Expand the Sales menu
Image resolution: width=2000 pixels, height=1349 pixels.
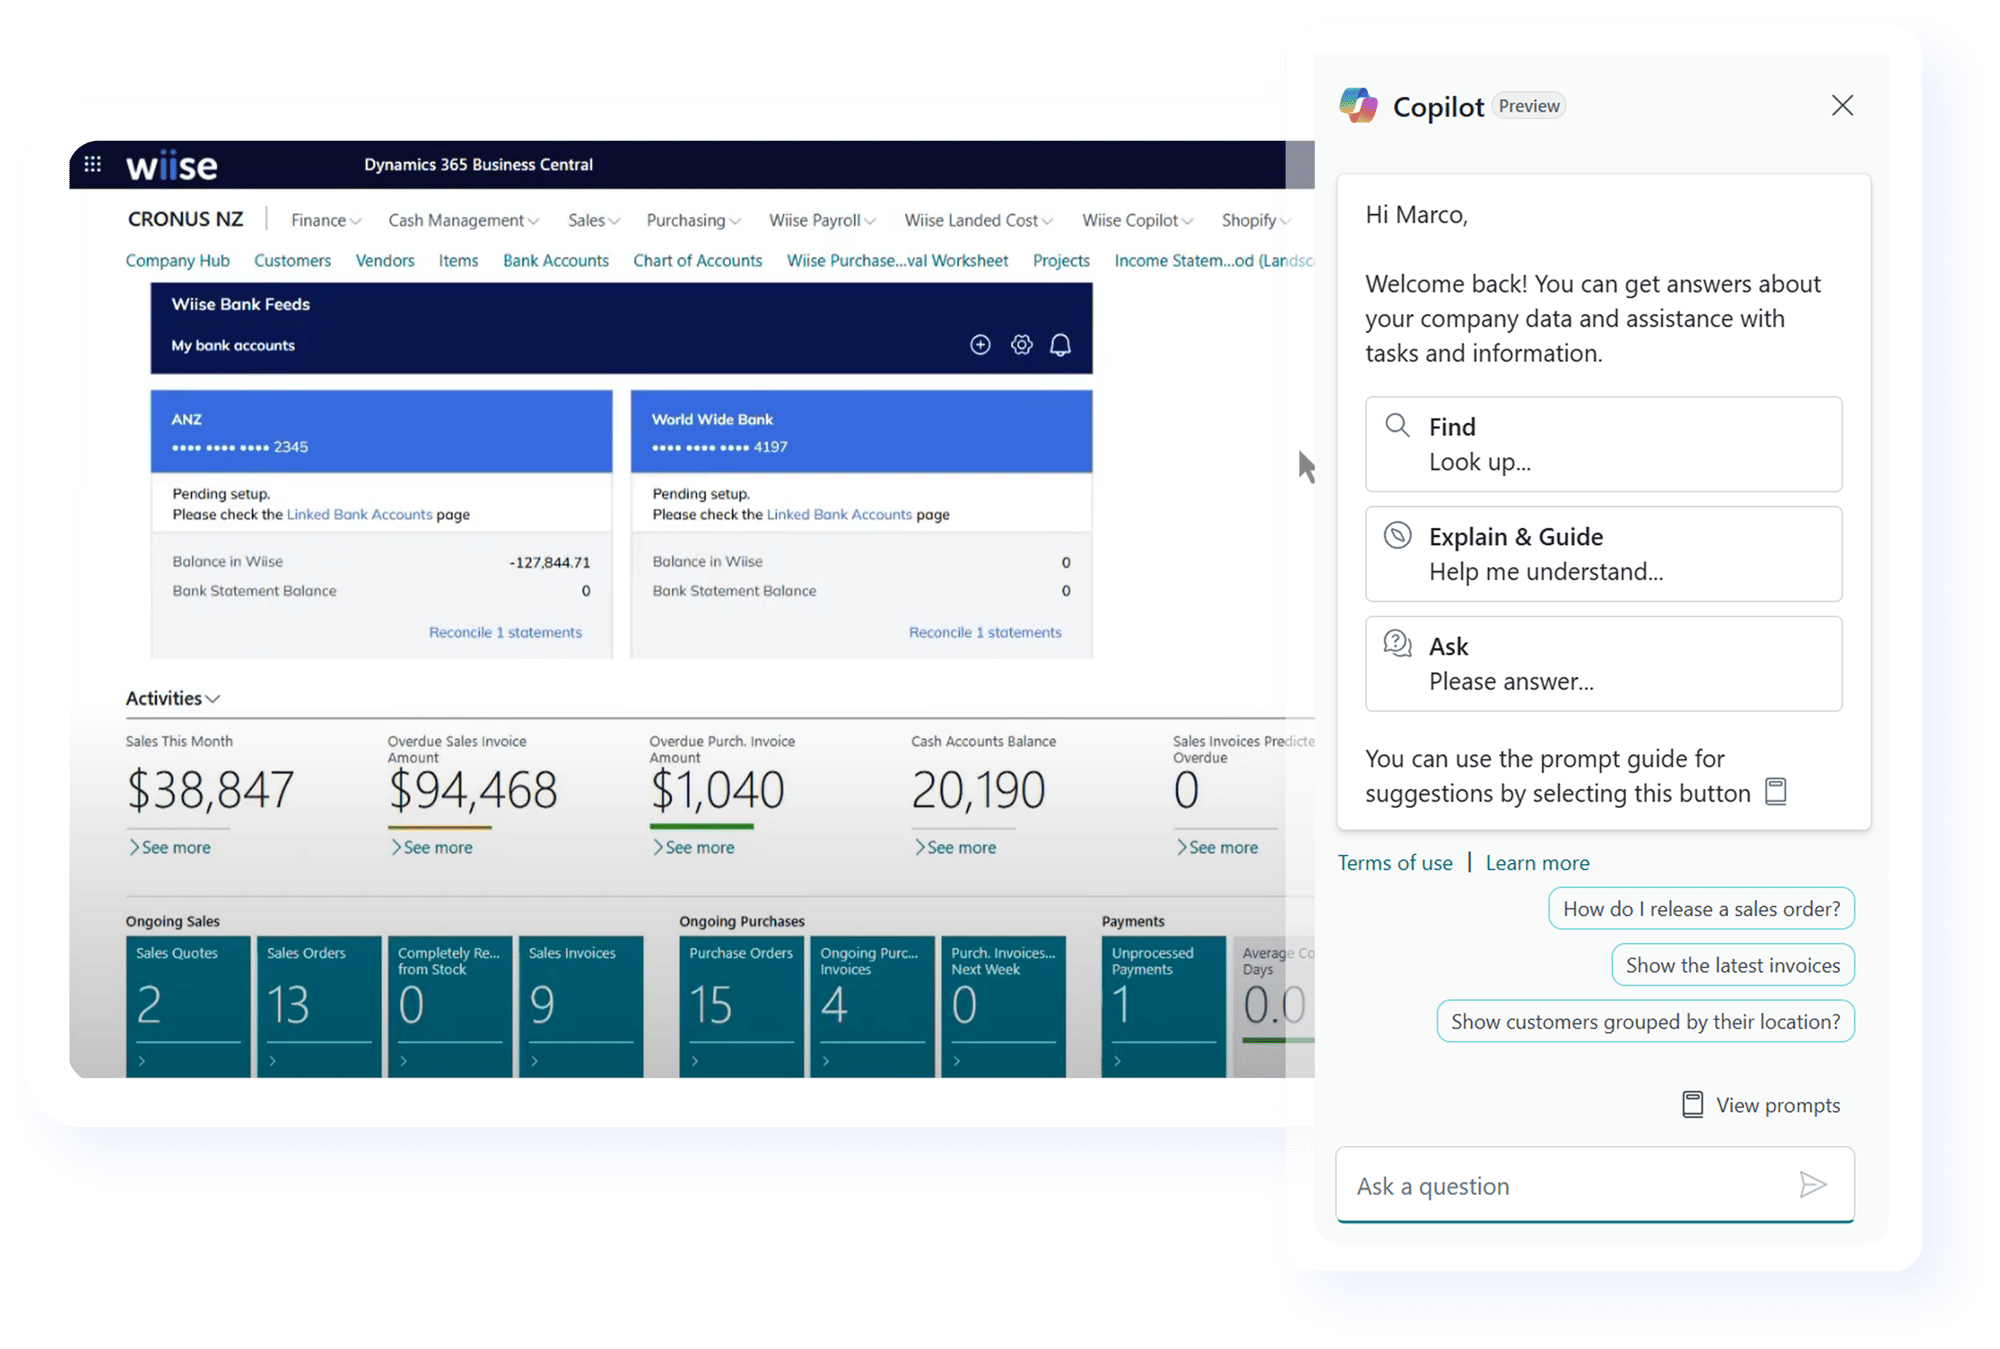click(x=594, y=220)
